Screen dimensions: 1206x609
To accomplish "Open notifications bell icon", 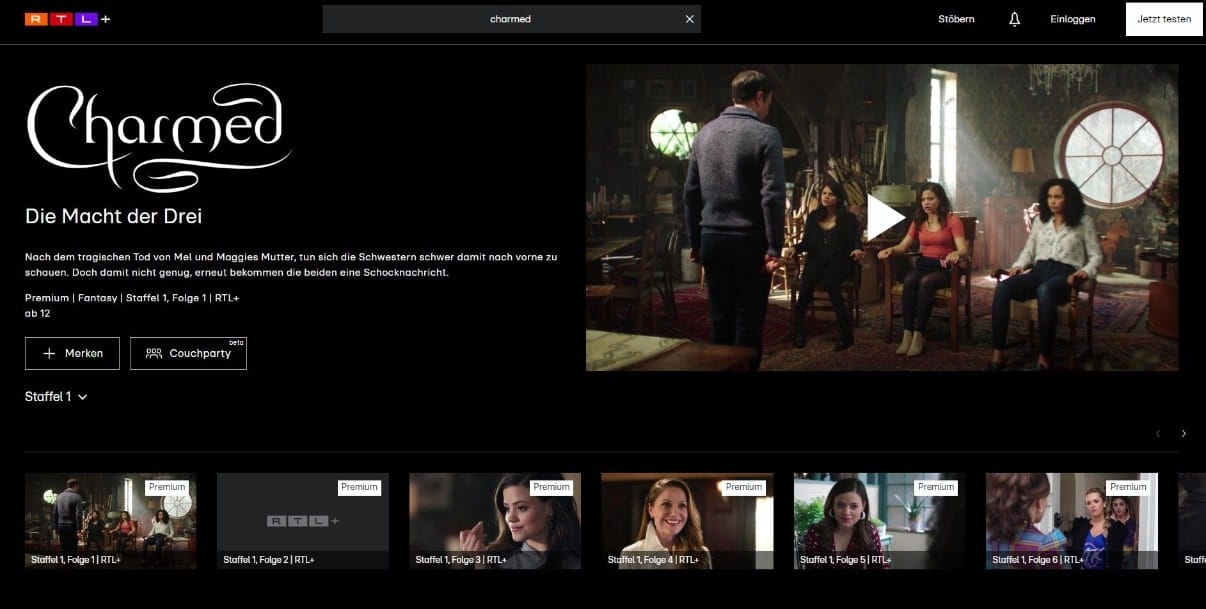I will (x=1015, y=19).
